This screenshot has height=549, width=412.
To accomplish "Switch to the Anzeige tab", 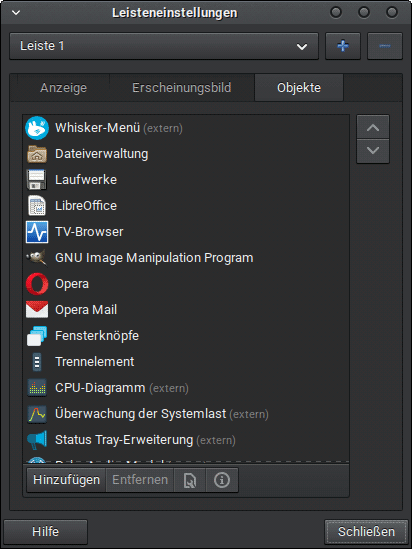I will click(x=63, y=88).
